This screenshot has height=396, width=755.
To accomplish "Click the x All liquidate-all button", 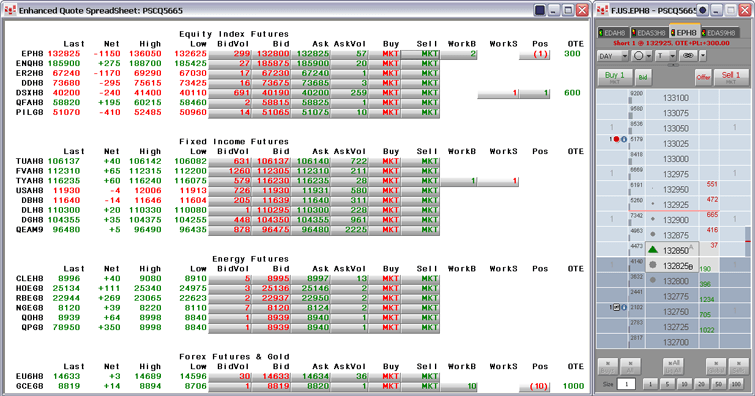I will (x=673, y=367).
